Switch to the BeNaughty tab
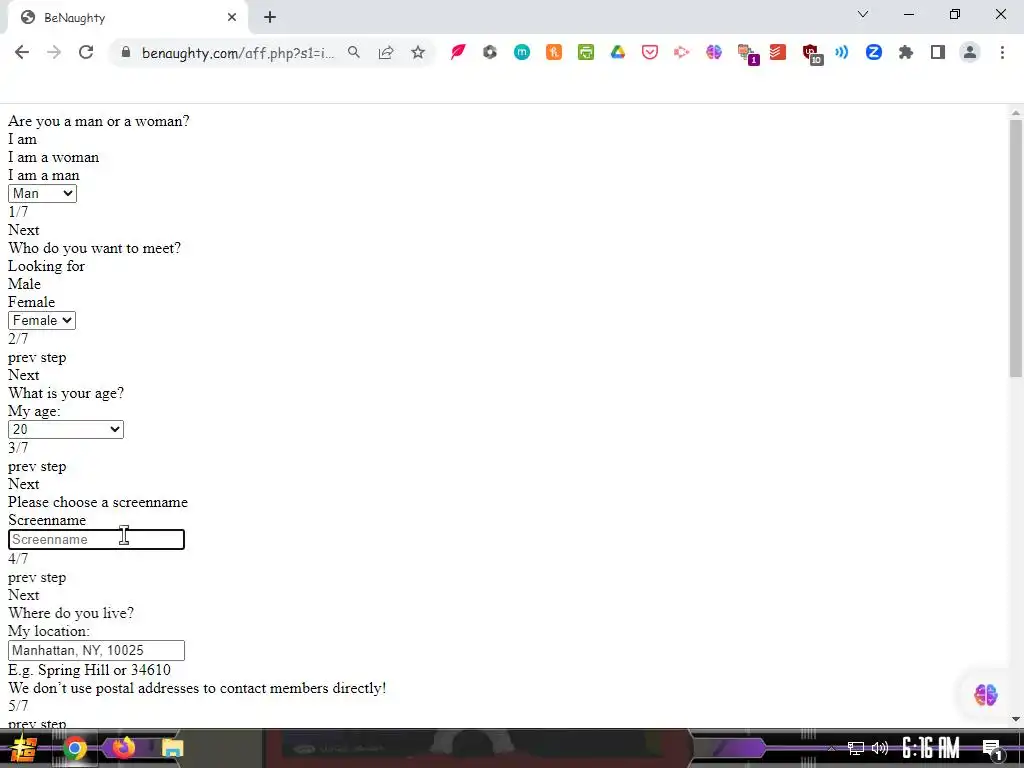1024x768 pixels. coord(127,18)
